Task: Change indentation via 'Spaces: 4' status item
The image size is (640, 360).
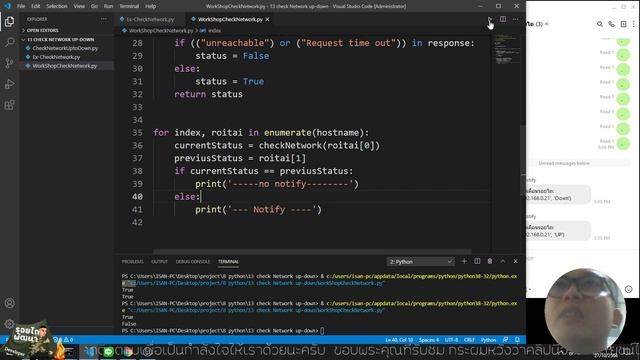Action: pyautogui.click(x=429, y=340)
